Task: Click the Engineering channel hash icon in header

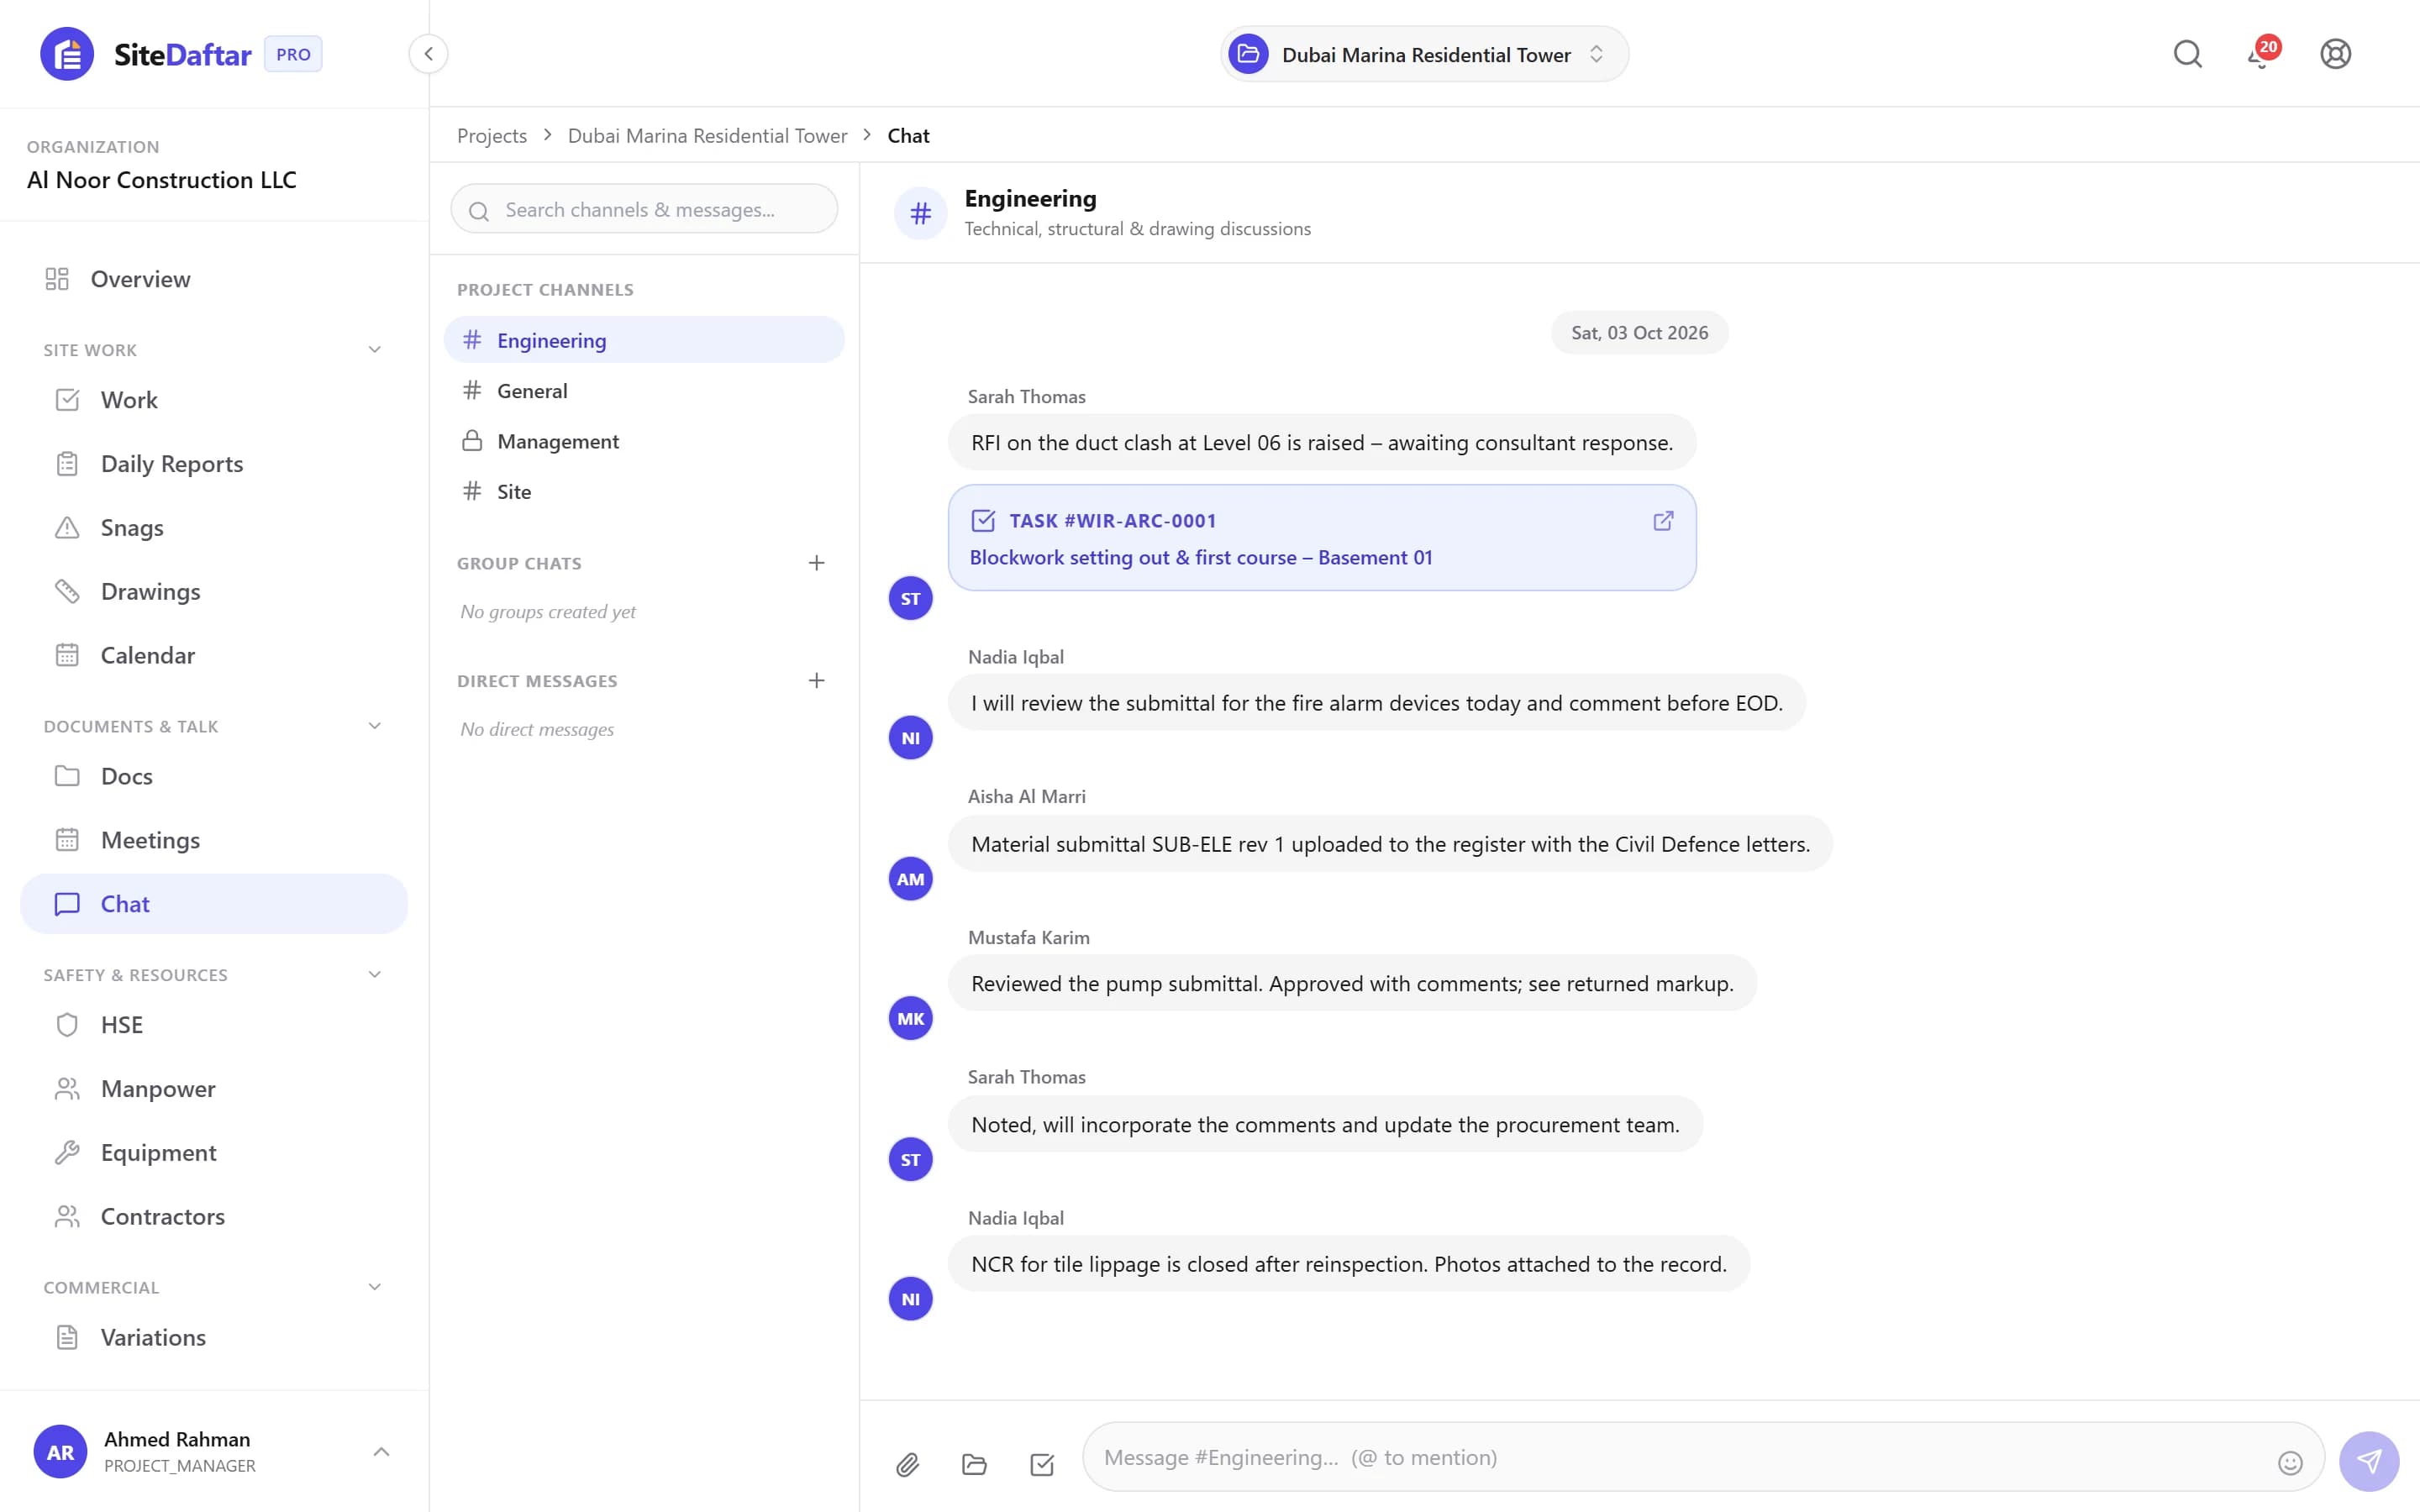Action: click(920, 213)
